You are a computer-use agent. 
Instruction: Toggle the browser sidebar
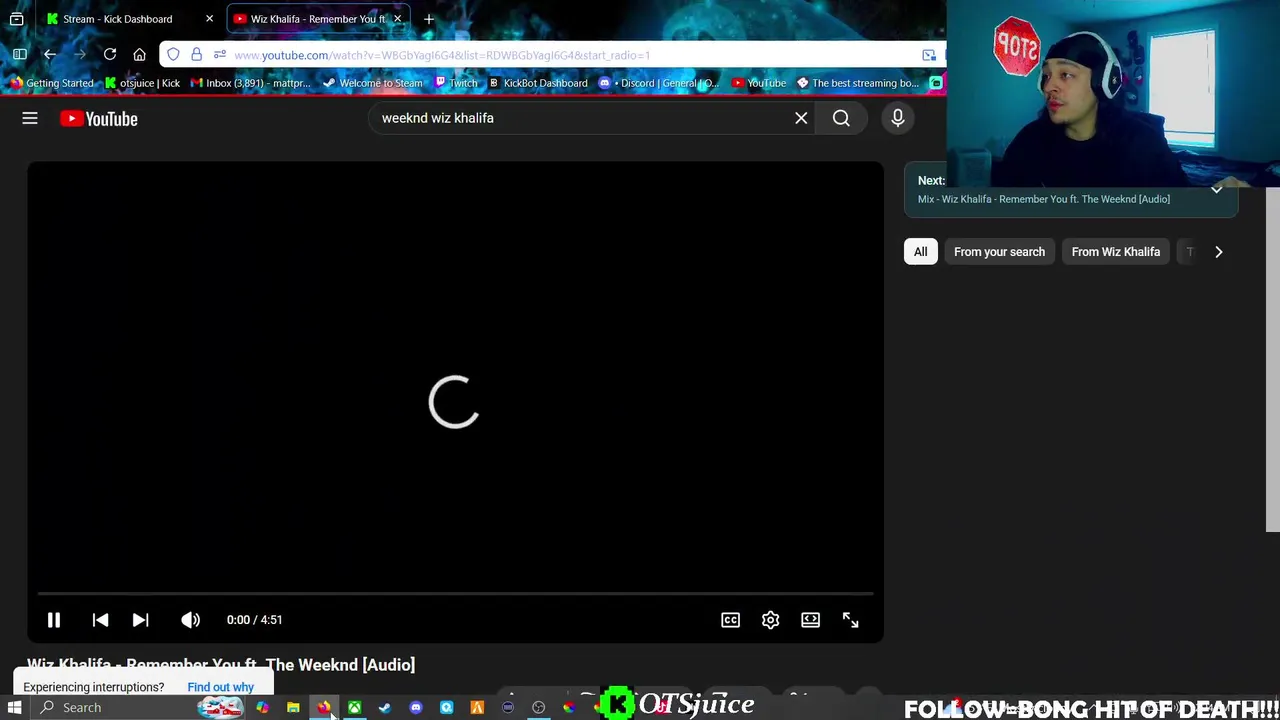[20, 55]
